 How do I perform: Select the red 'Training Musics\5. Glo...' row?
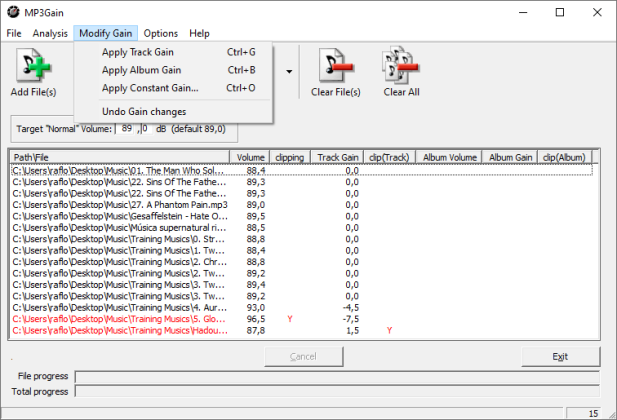[x=301, y=319]
